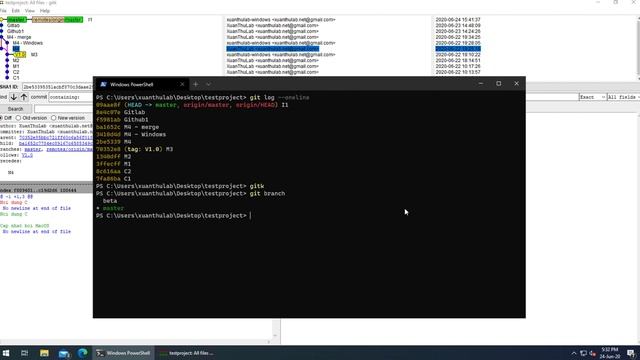Launch Microsoft Edge from the taskbar
Screen dimensions: 640x360
[x=82, y=353]
